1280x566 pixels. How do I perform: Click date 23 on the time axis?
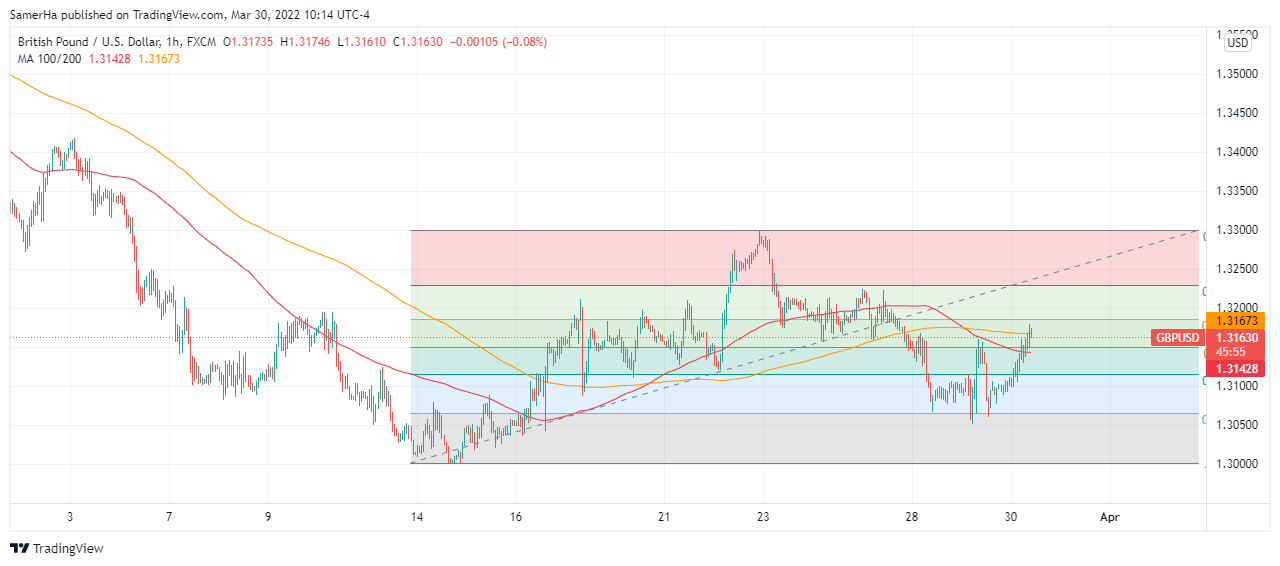click(x=763, y=517)
